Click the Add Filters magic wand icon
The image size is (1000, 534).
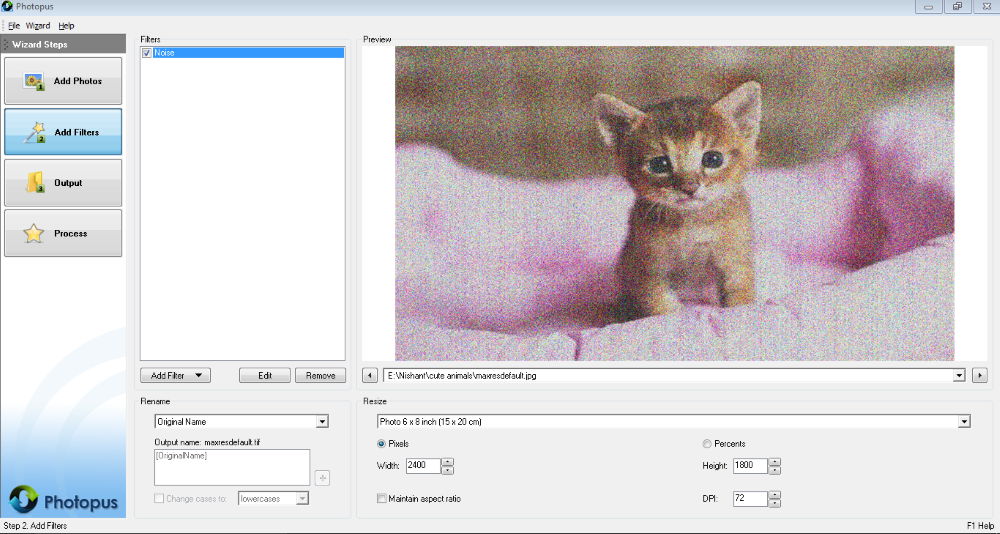[34, 132]
